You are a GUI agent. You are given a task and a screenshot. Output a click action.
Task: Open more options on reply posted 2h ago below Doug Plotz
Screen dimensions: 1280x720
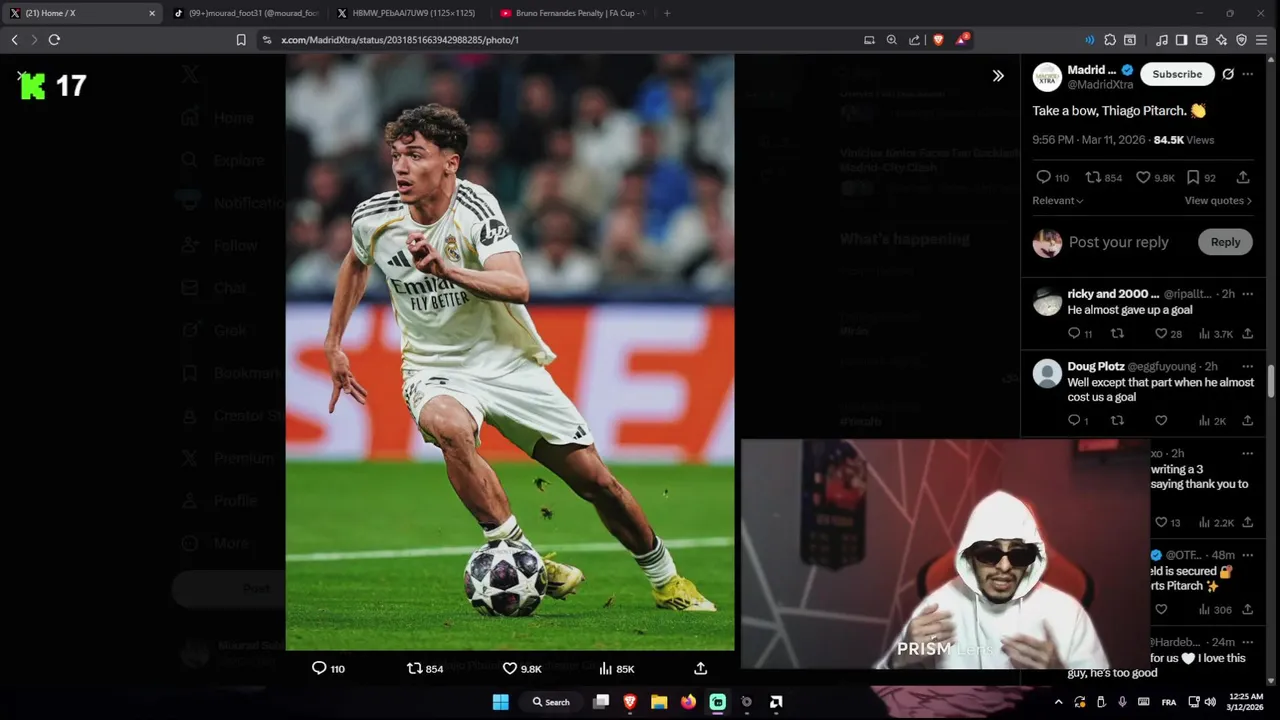coord(1247,454)
